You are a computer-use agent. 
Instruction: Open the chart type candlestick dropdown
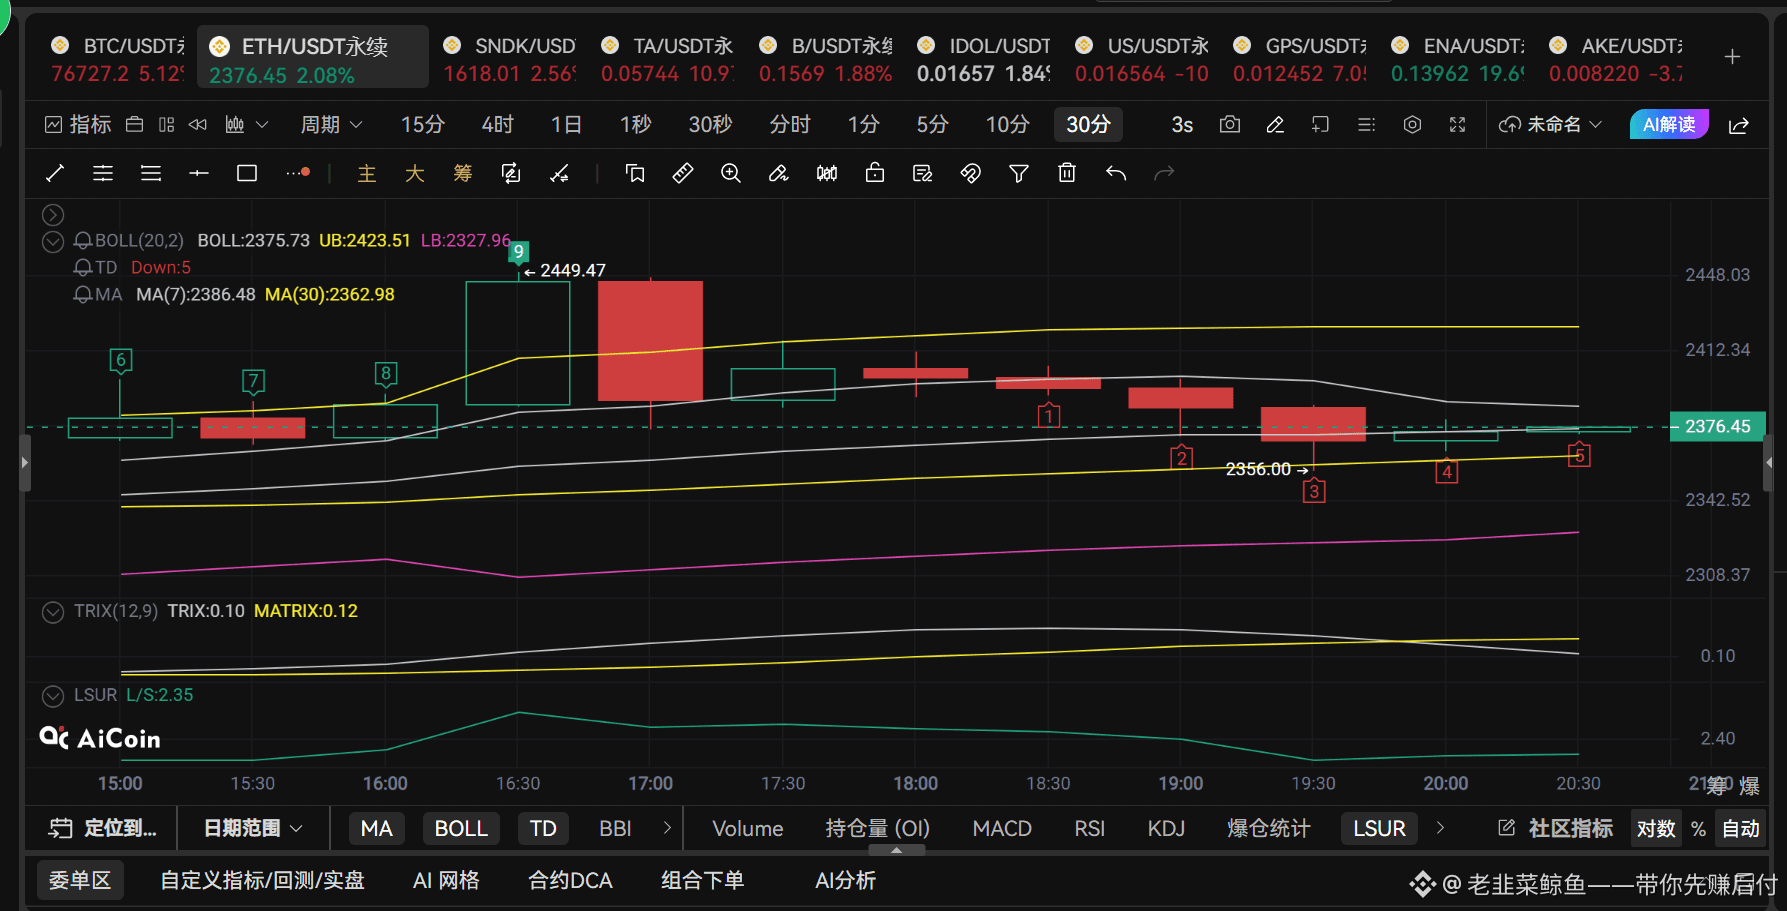coord(247,125)
